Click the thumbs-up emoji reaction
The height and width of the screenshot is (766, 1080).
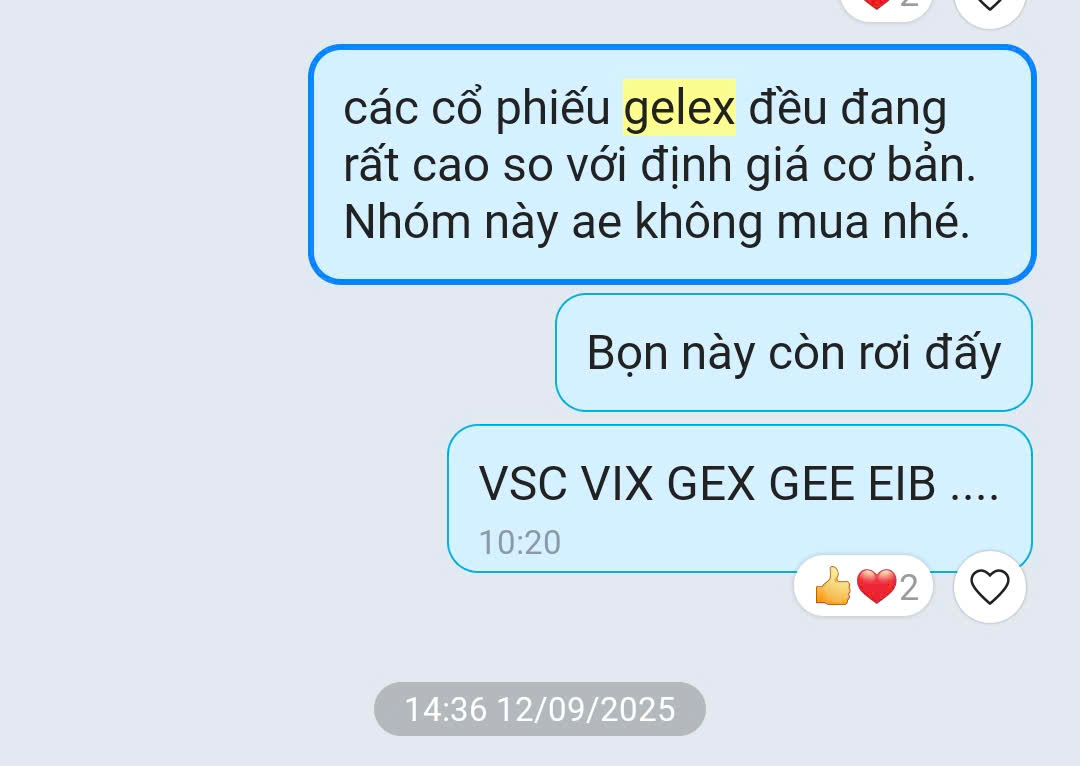point(833,586)
